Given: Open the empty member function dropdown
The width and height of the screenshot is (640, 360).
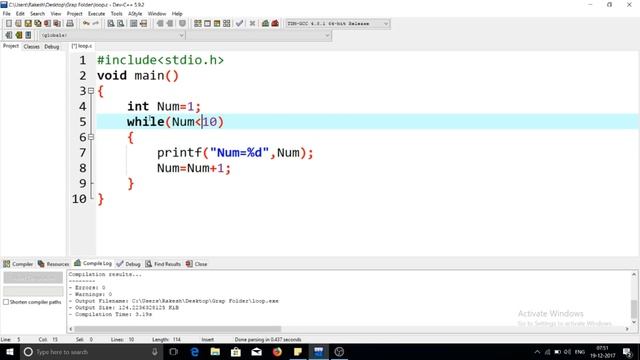Looking at the screenshot, I should tap(259, 36).
